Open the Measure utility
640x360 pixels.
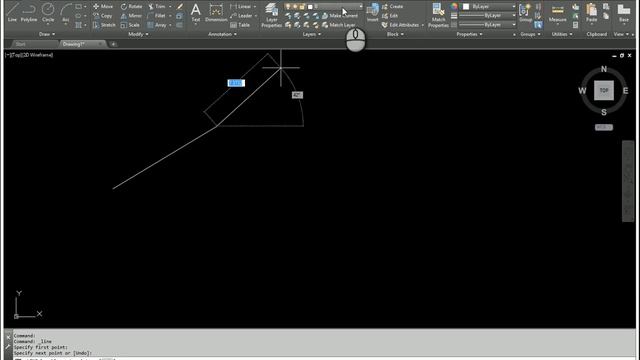[558, 12]
